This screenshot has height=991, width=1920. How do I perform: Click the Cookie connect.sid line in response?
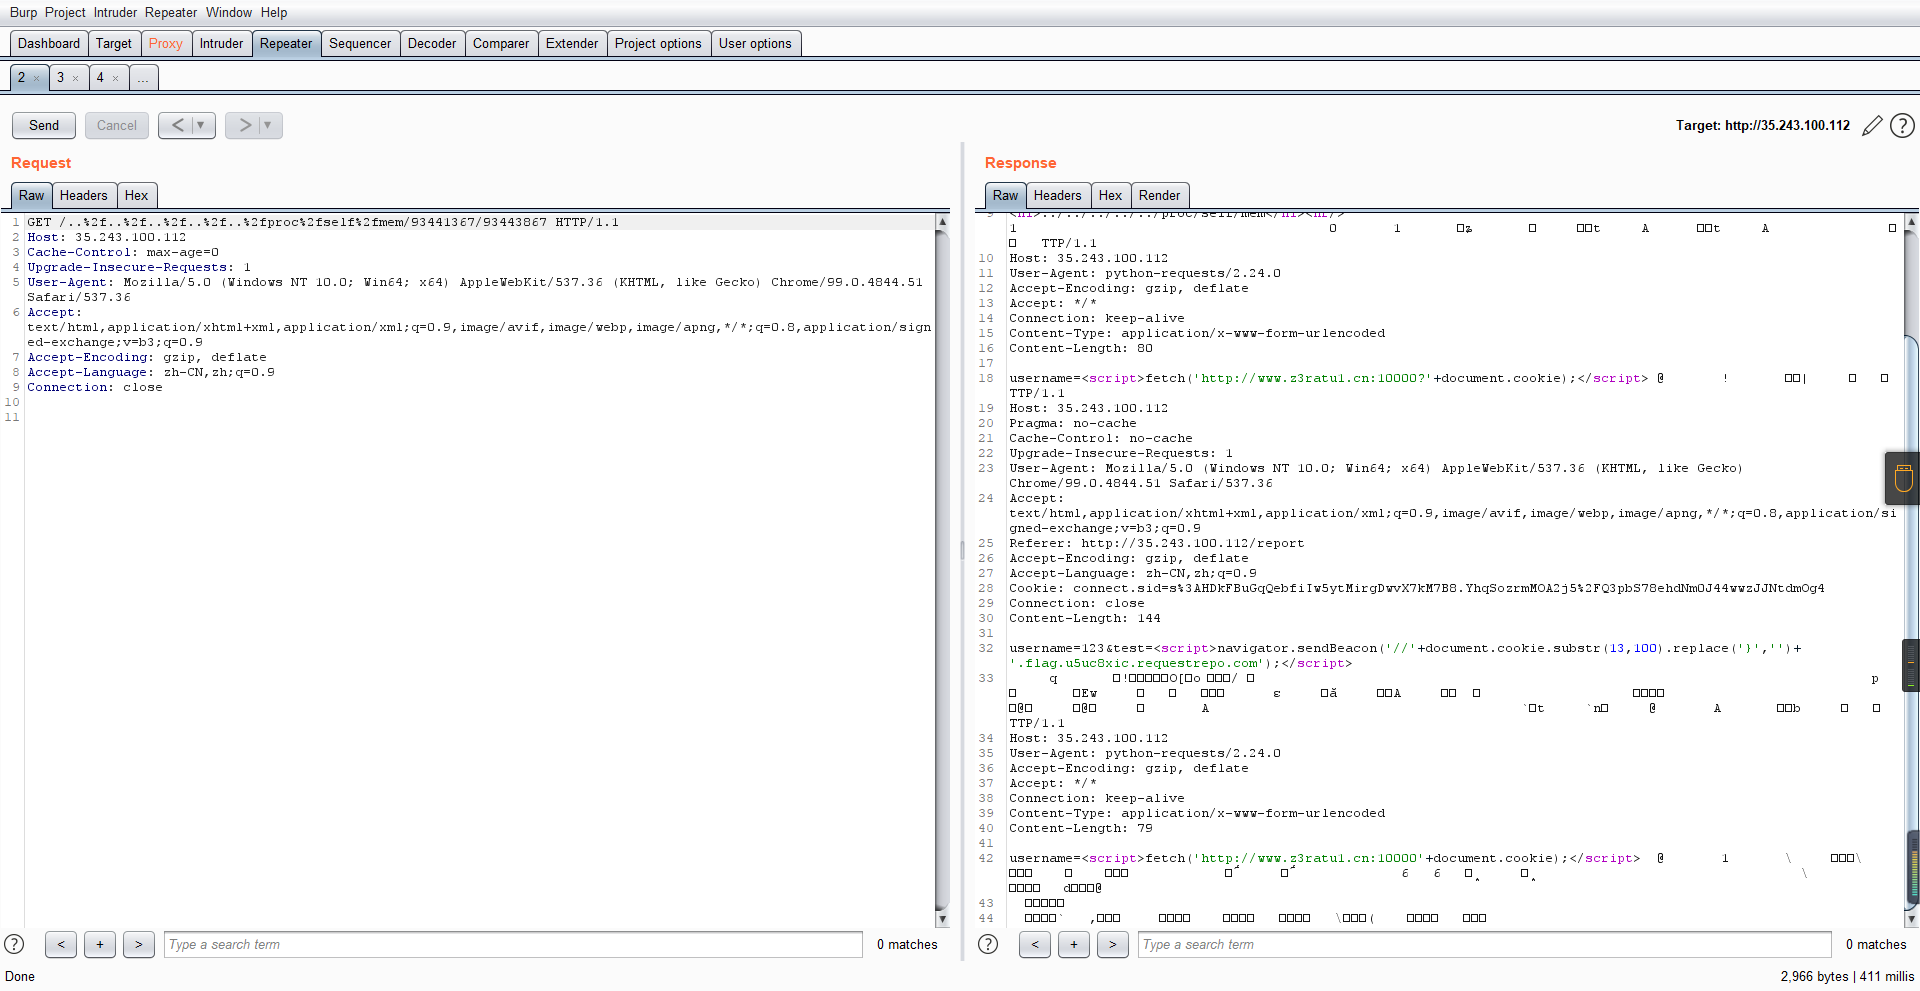click(1417, 588)
